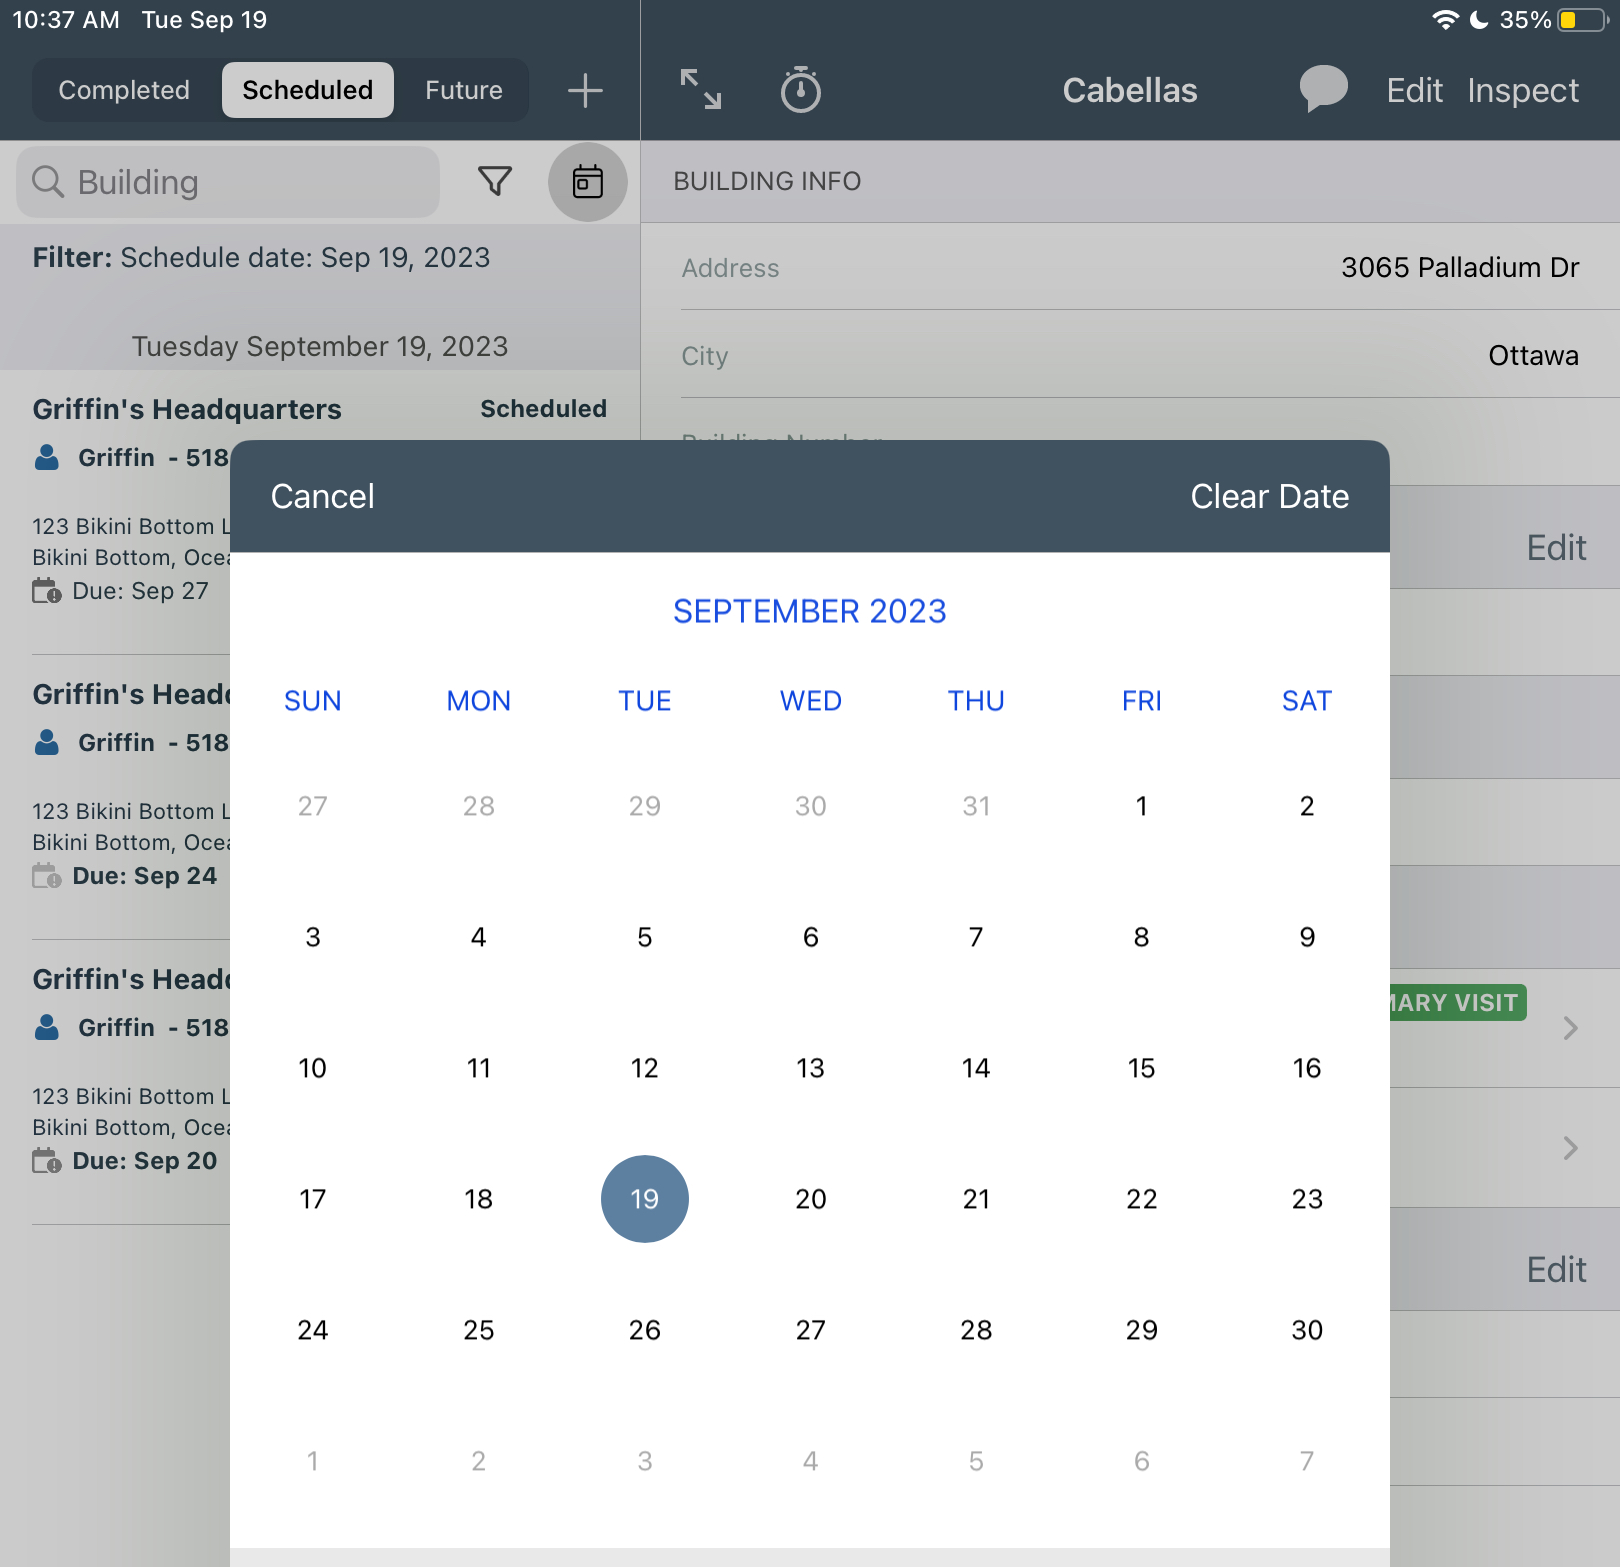Pick September 26 on the calendar

pyautogui.click(x=644, y=1330)
